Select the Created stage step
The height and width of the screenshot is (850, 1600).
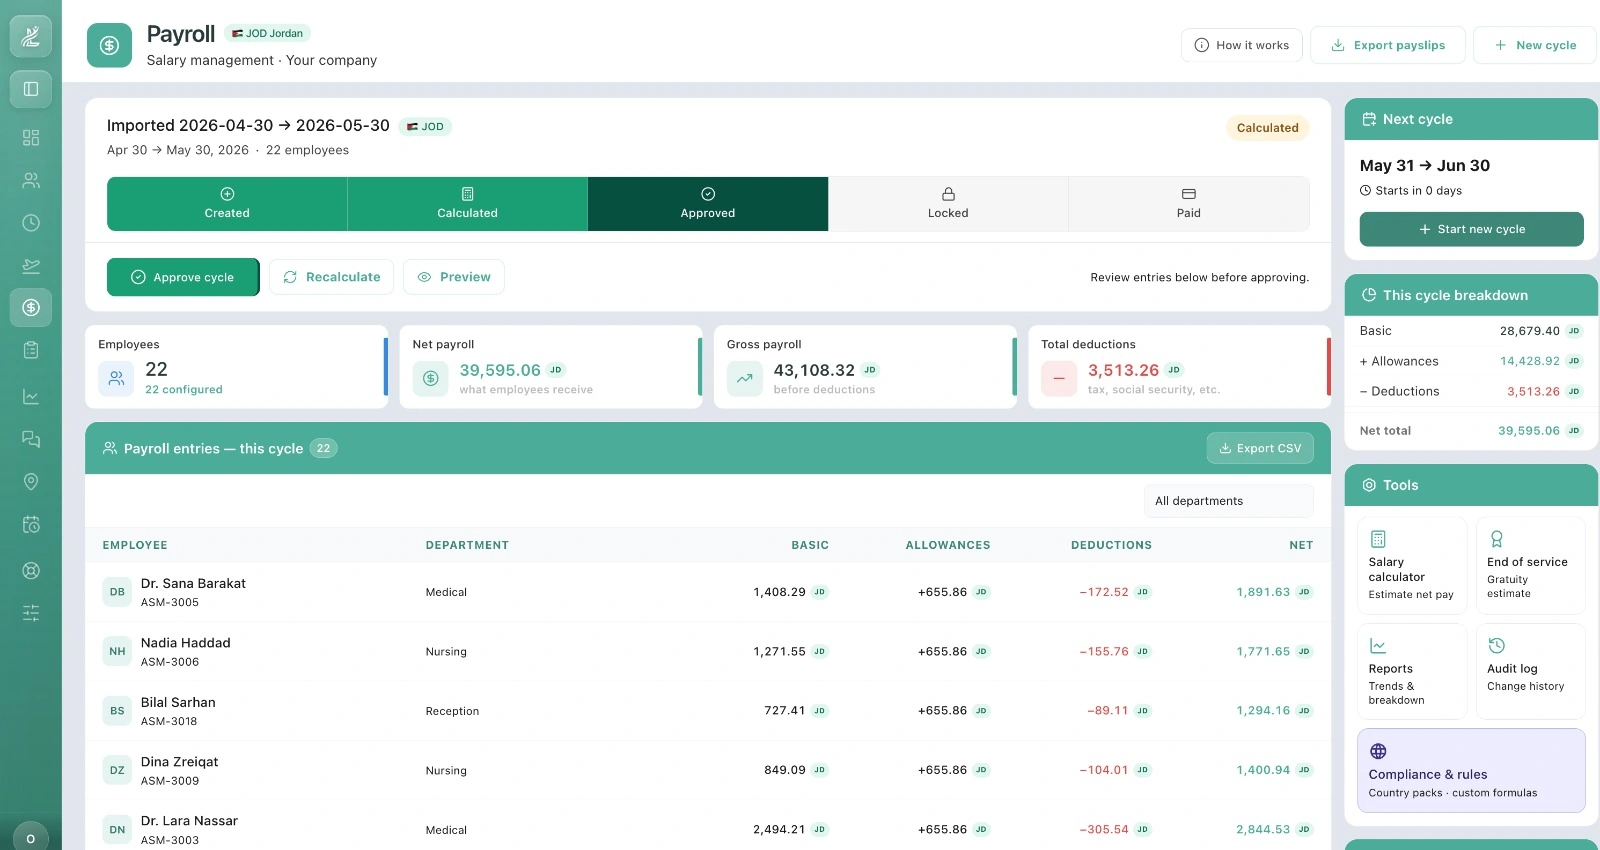coord(227,203)
